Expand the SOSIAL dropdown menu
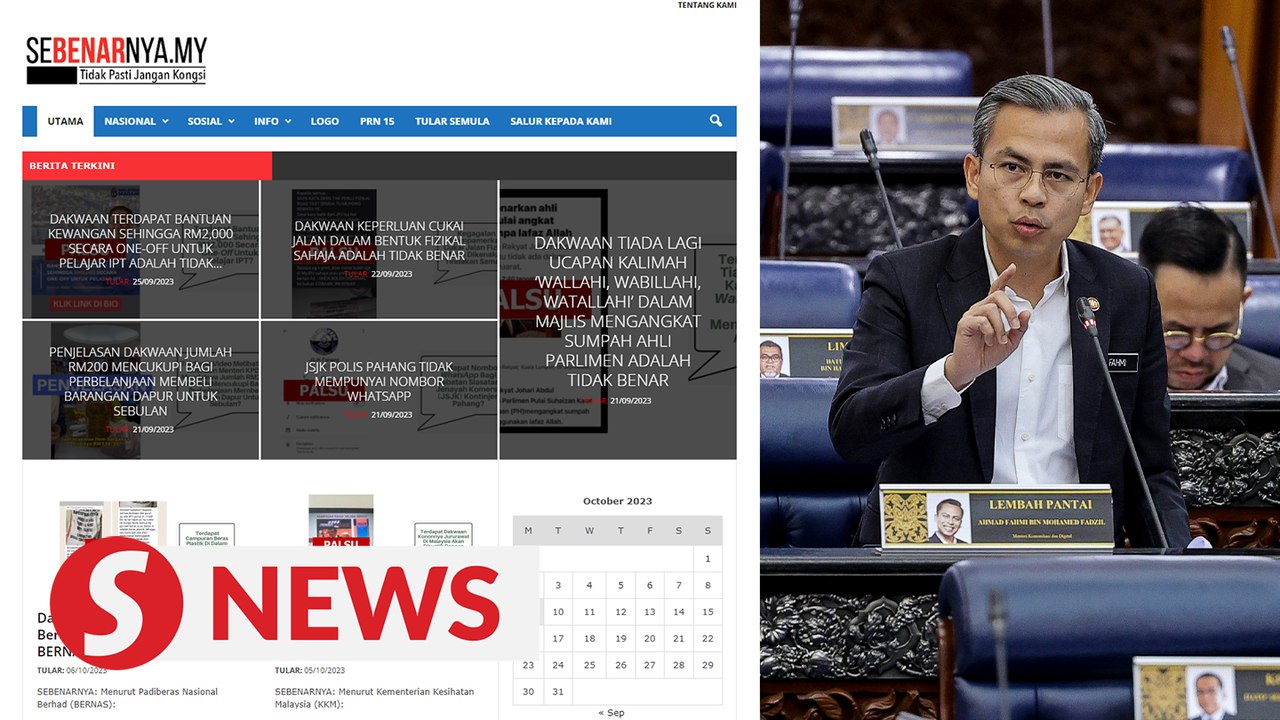Screen dimensions: 1280x720 [x=211, y=121]
